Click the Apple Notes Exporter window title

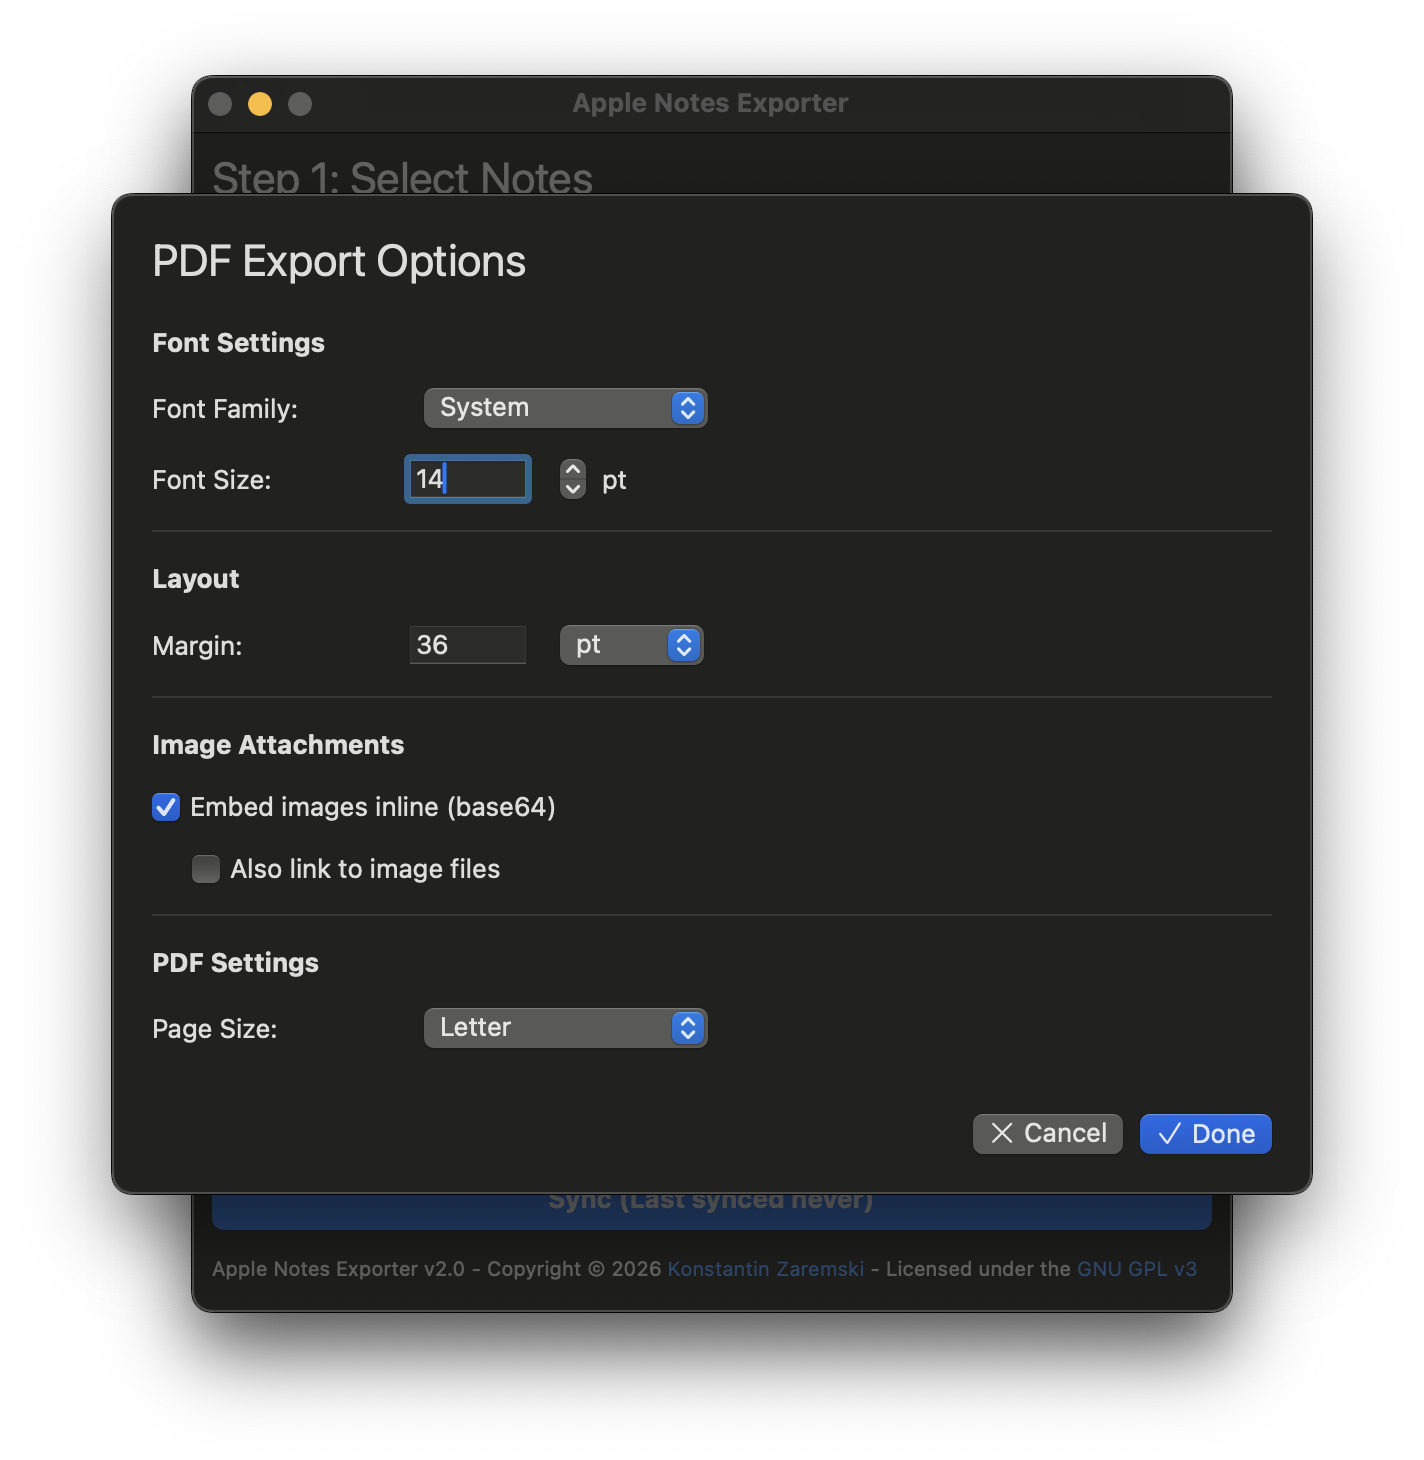(711, 103)
